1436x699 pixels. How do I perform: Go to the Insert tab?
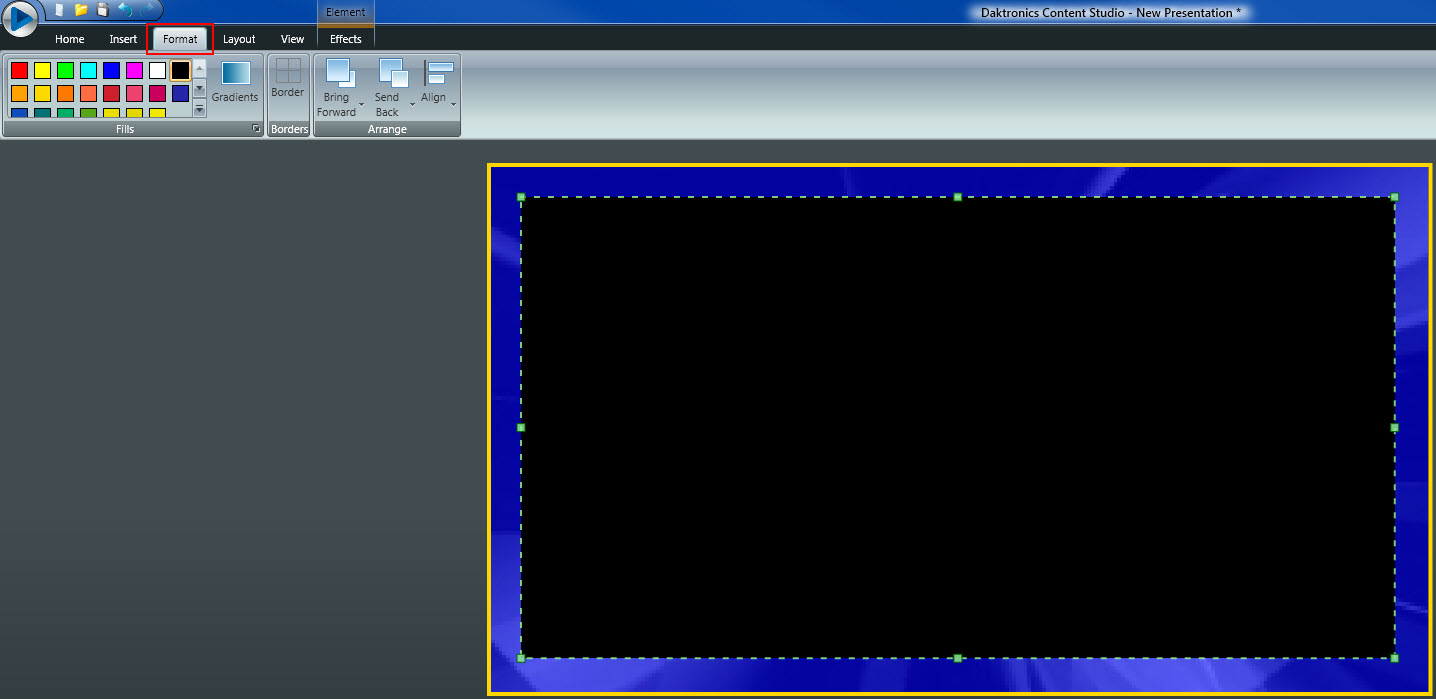point(122,39)
